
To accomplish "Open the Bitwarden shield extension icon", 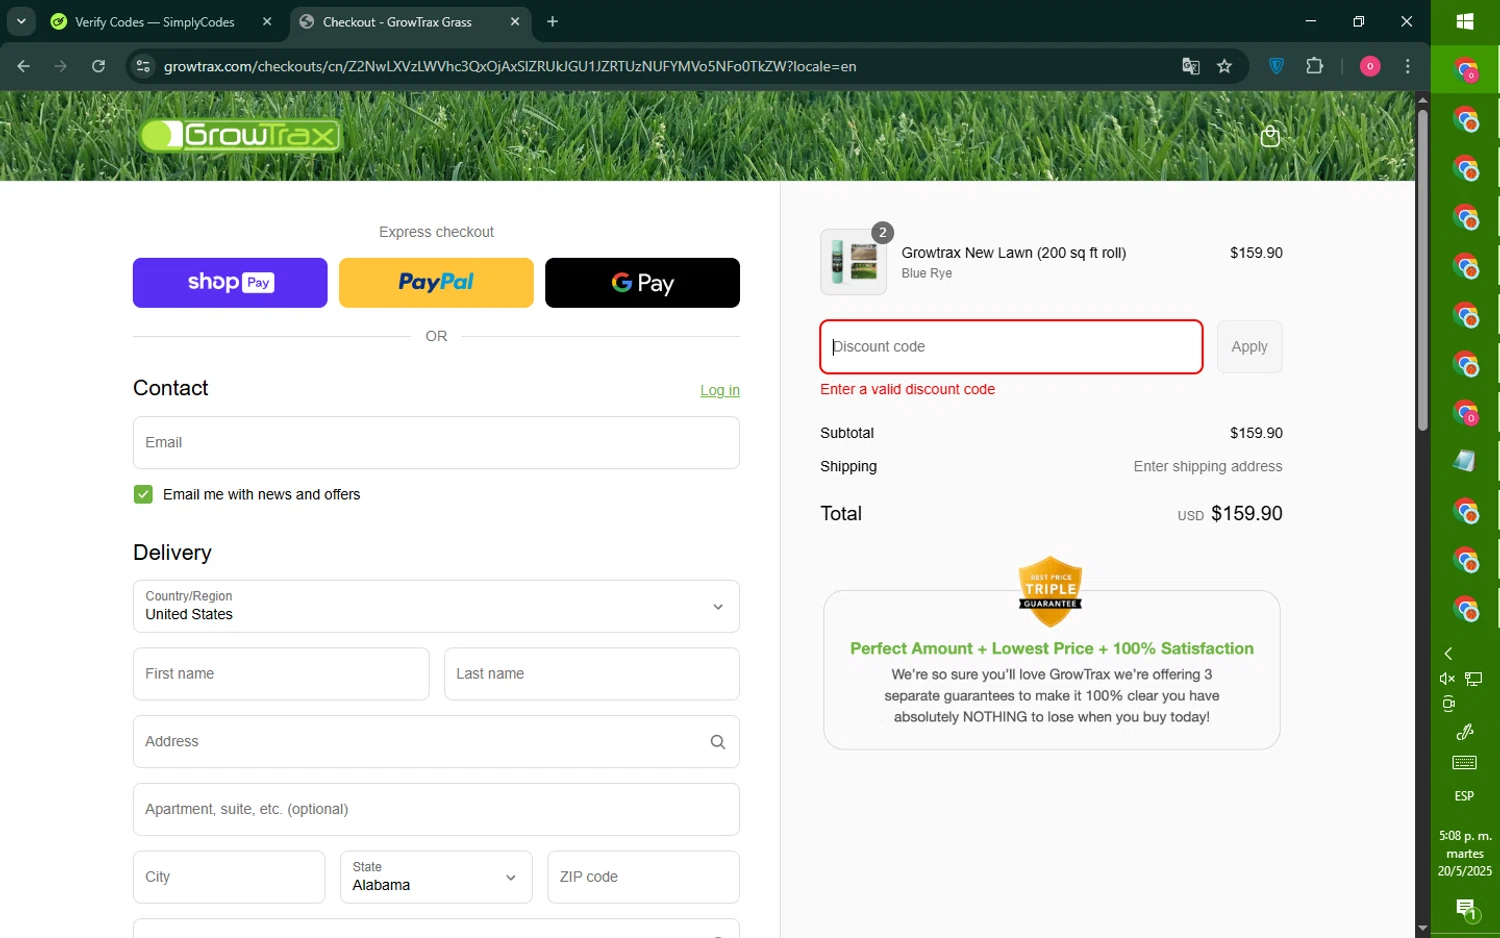I will (1276, 66).
